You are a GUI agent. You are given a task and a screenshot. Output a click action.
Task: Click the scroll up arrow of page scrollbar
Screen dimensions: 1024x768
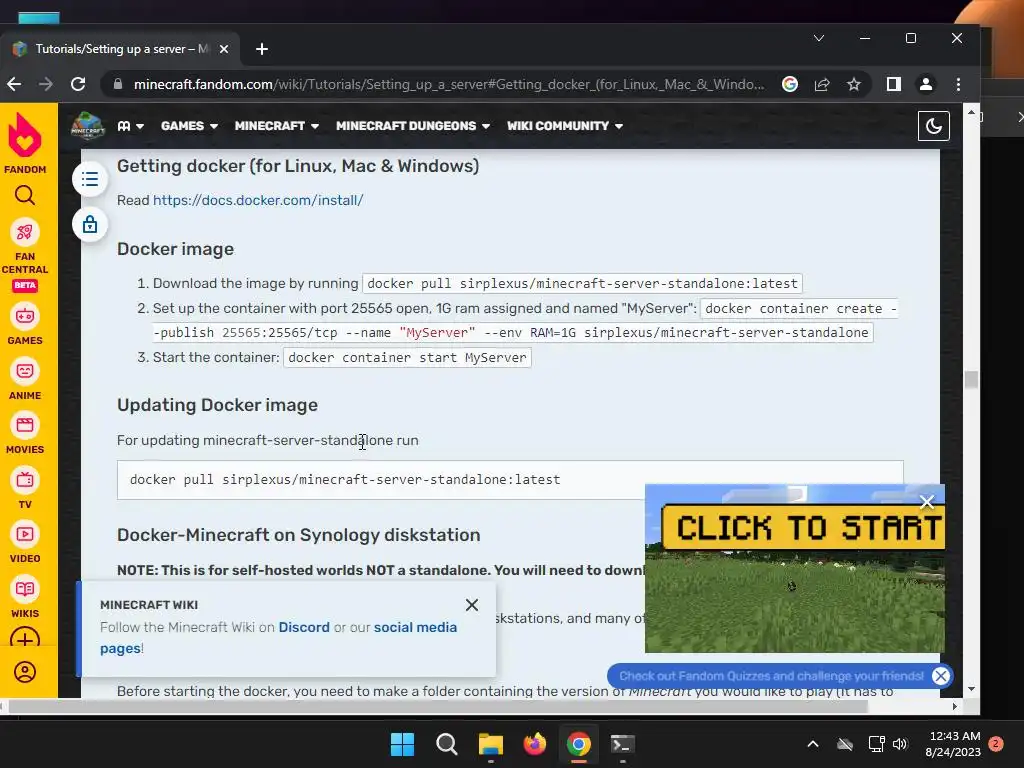pos(971,113)
